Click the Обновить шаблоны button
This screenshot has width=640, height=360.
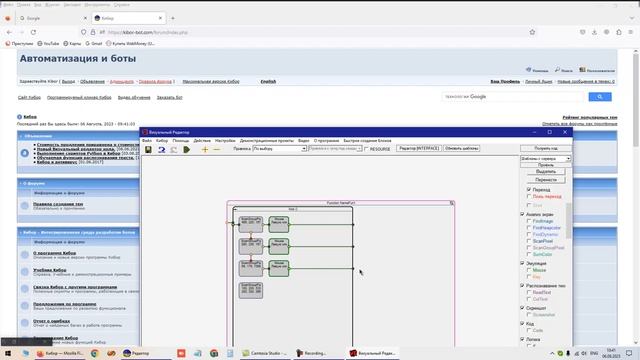pos(462,149)
